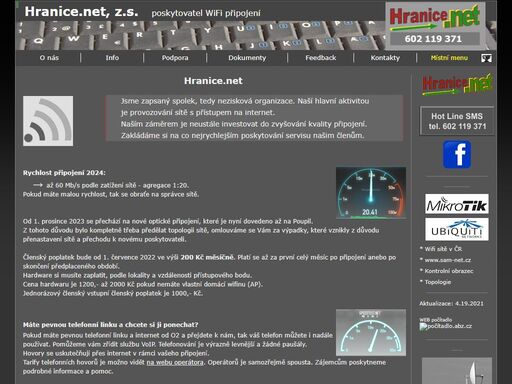Click the 'Hranice.net, z.s.' site title

(x=81, y=12)
